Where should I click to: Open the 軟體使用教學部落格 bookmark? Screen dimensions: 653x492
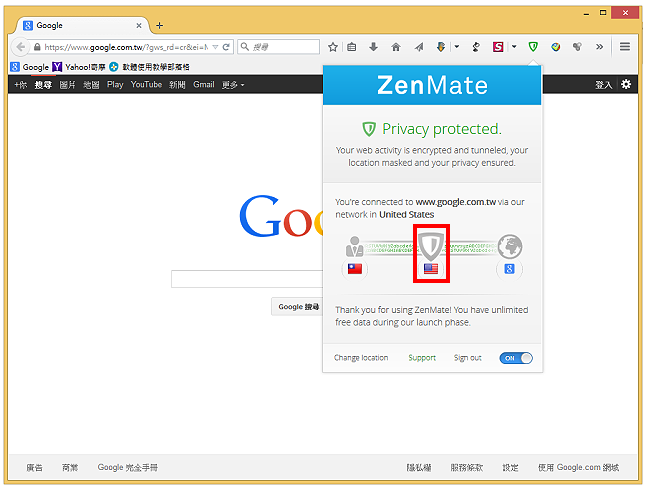coord(150,67)
